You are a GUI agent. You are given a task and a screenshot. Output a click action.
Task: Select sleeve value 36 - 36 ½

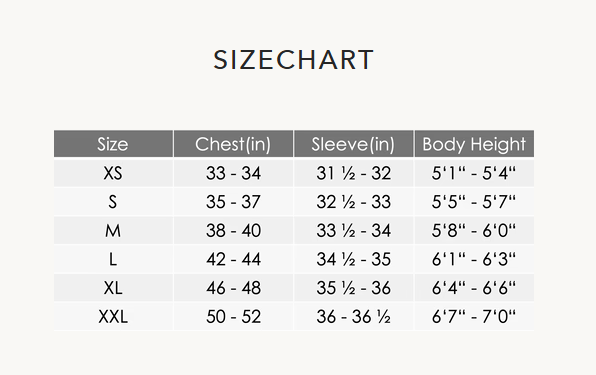point(353,316)
